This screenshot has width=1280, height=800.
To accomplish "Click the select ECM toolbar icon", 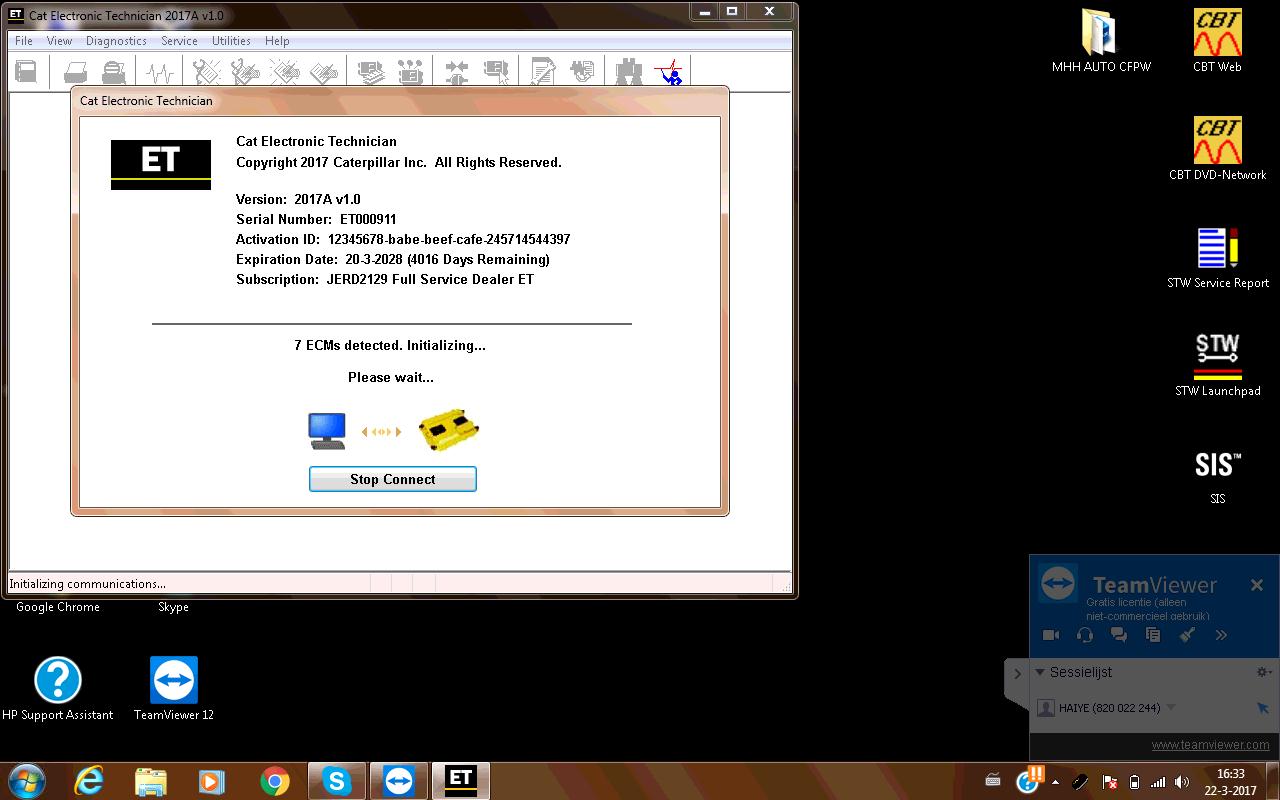I will (x=496, y=72).
